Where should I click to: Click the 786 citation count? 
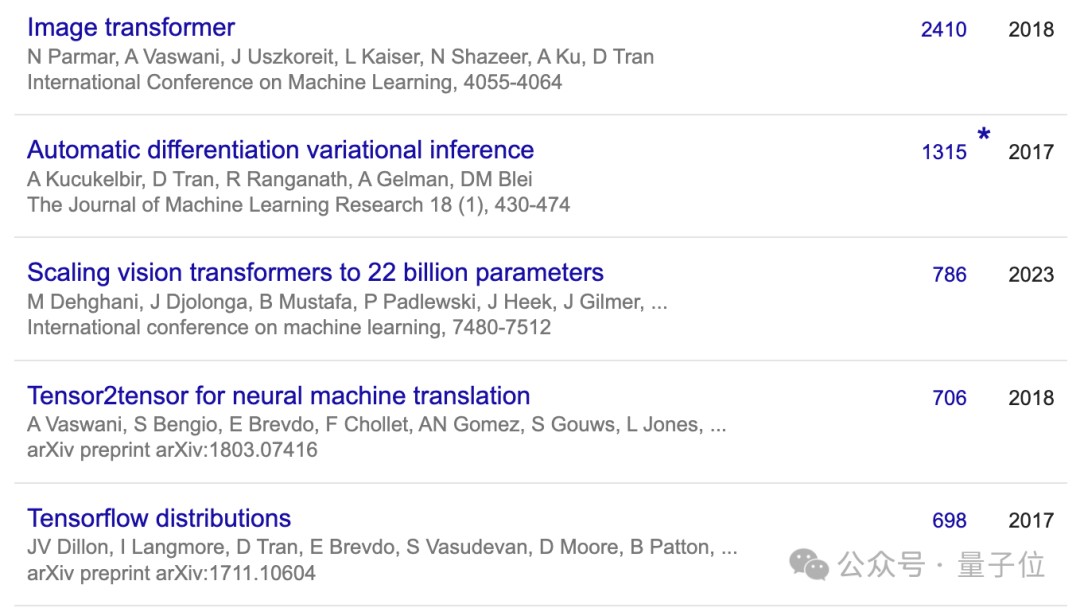(949, 275)
